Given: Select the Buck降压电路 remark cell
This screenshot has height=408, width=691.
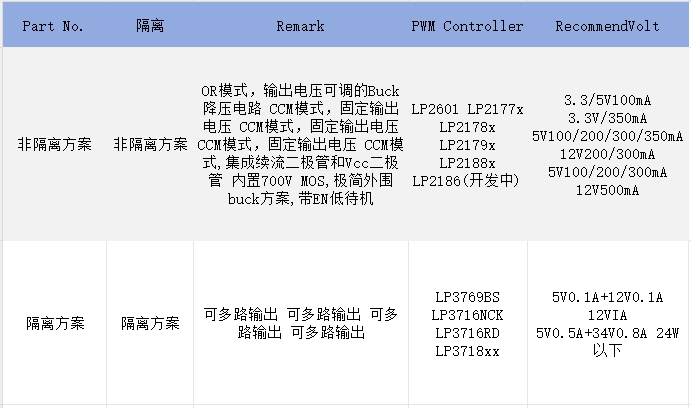Looking at the screenshot, I should tap(300, 145).
